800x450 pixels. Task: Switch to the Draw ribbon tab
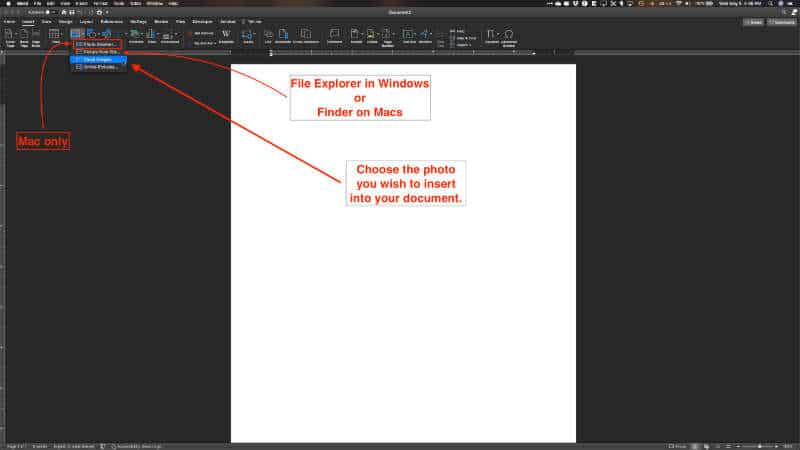46,22
